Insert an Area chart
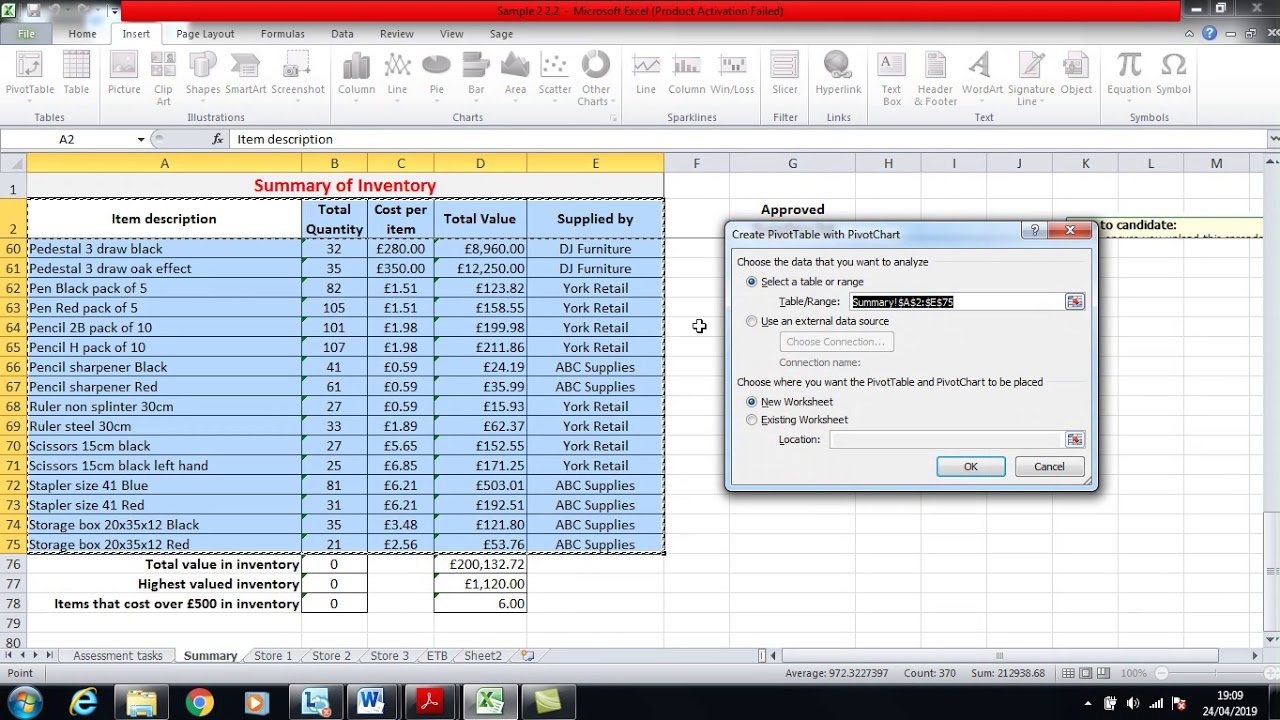The height and width of the screenshot is (720, 1280). tap(515, 78)
